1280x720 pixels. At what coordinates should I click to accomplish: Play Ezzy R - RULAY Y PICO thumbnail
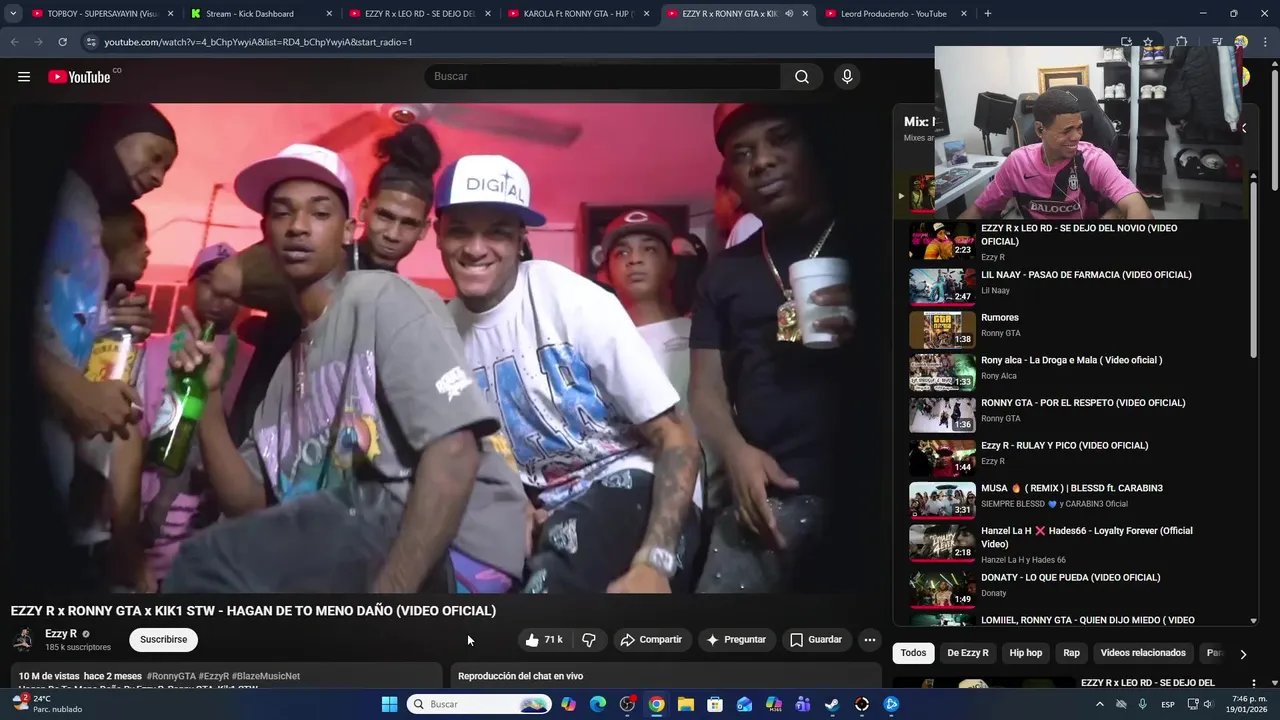click(942, 456)
